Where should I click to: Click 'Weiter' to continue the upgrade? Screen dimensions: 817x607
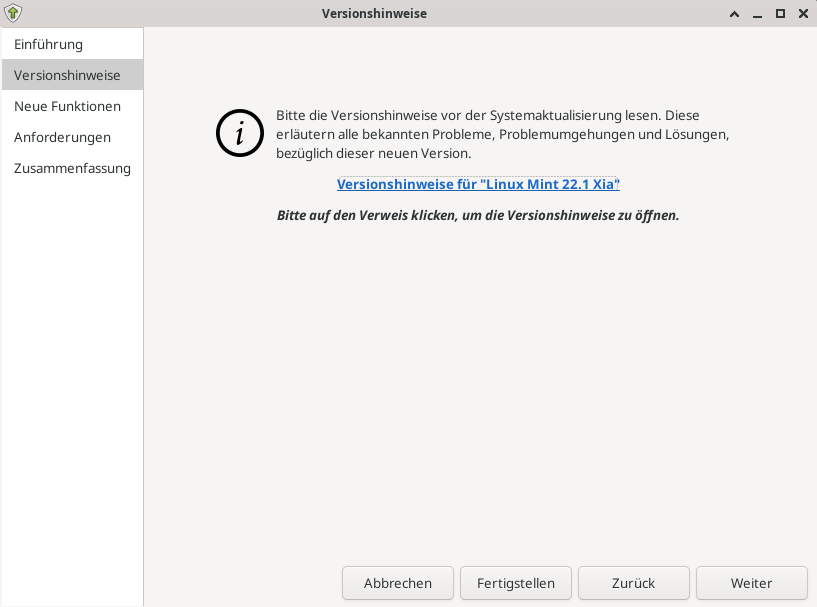751,583
